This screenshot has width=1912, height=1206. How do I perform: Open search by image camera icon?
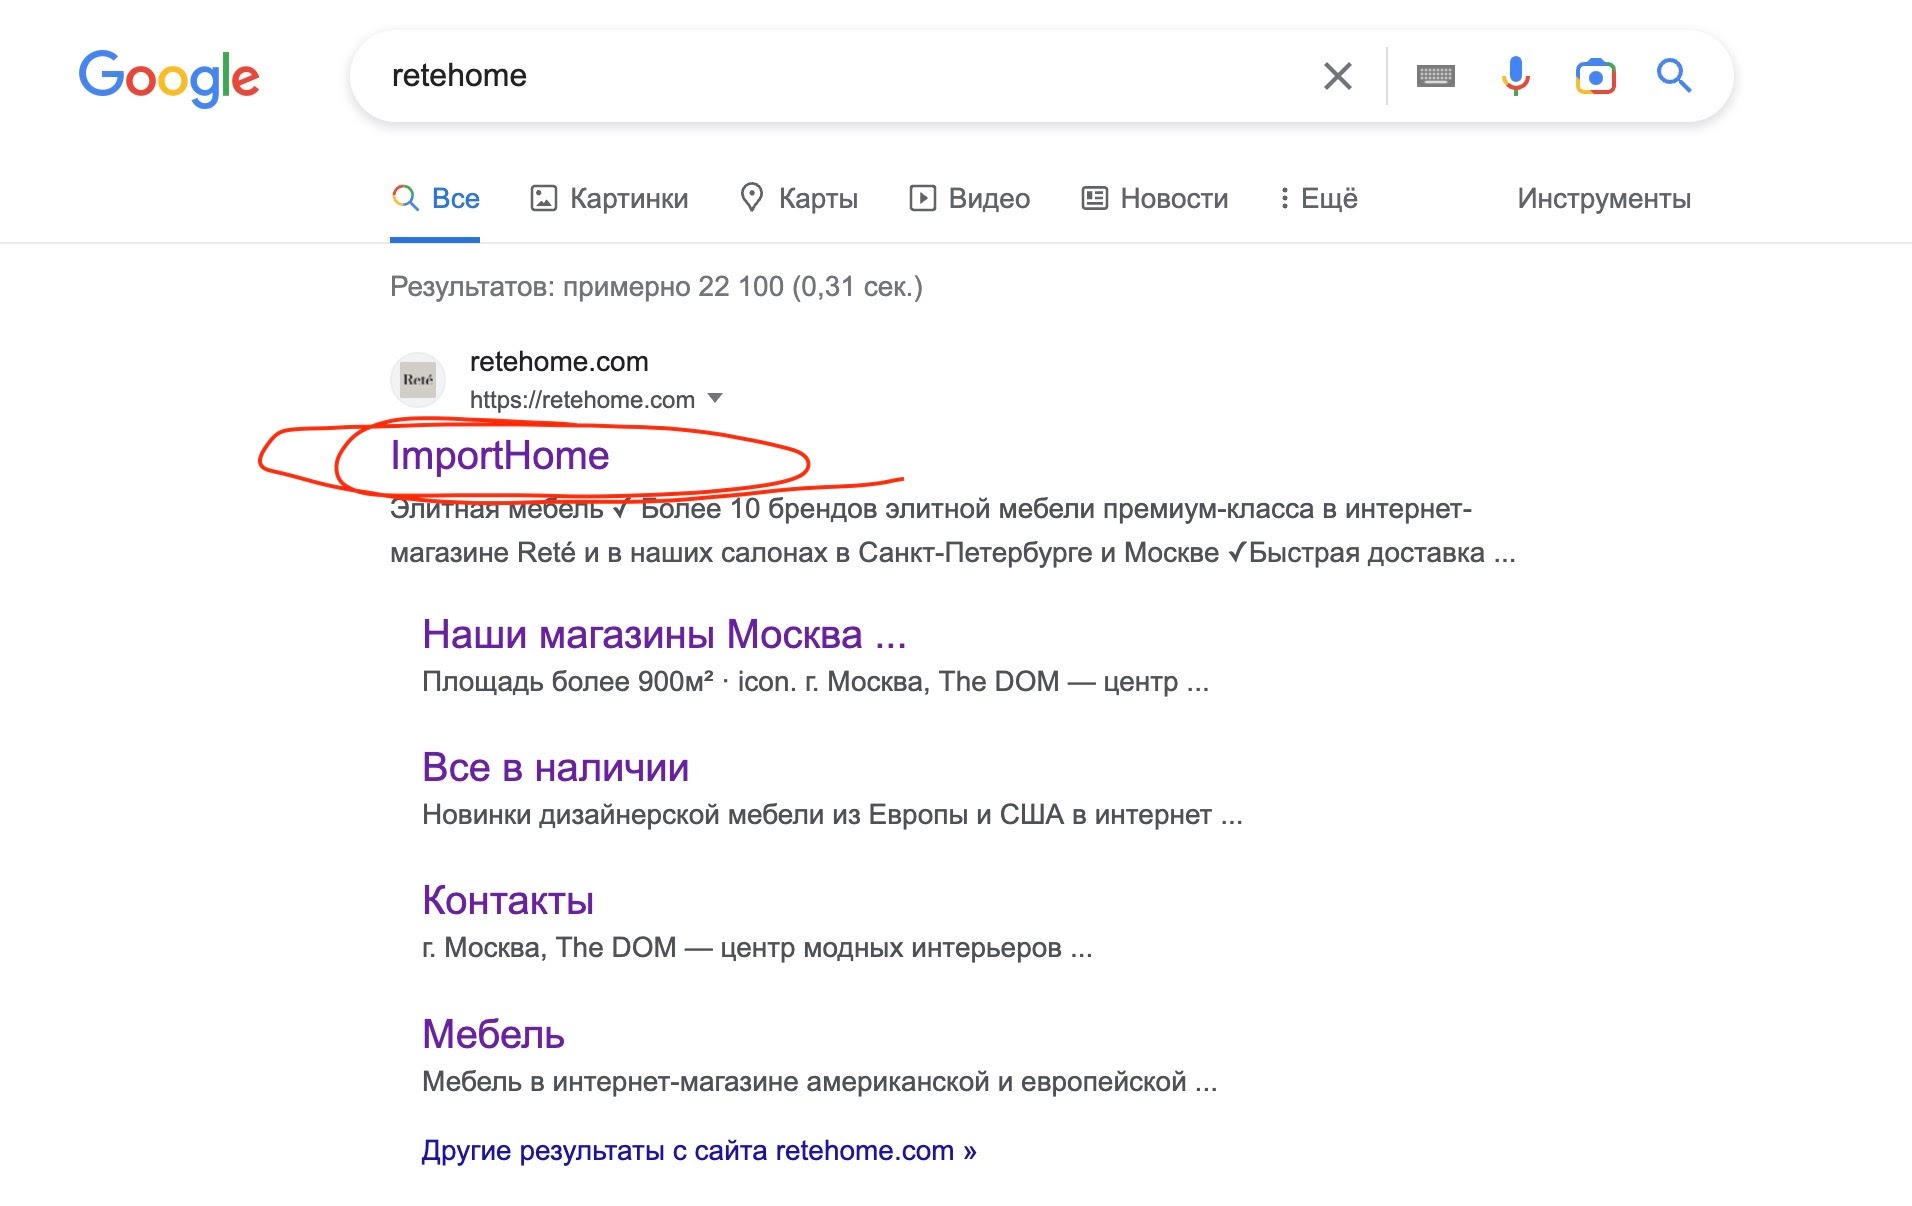[x=1596, y=76]
